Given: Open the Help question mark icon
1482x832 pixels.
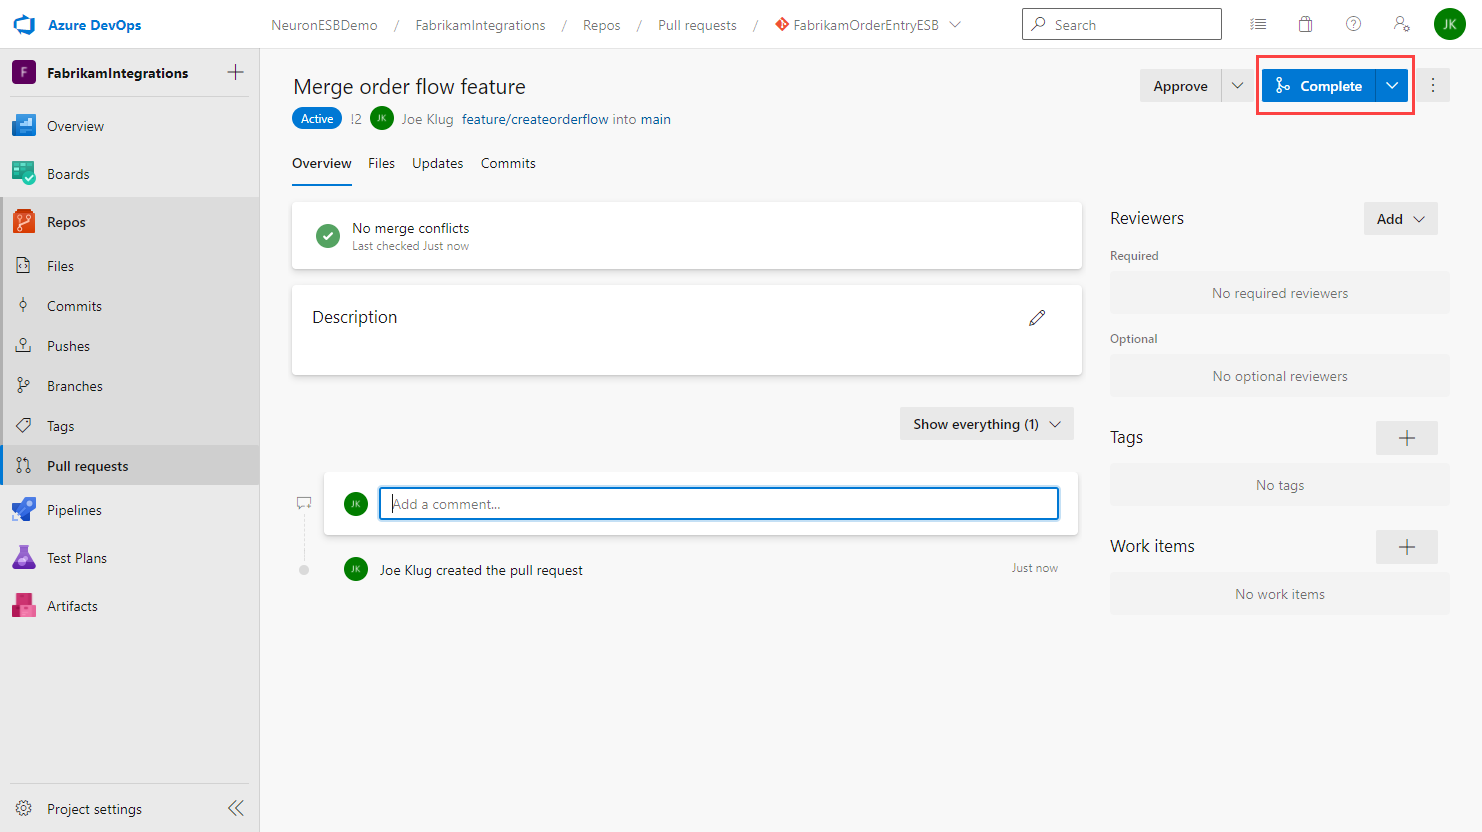Looking at the screenshot, I should pyautogui.click(x=1354, y=24).
